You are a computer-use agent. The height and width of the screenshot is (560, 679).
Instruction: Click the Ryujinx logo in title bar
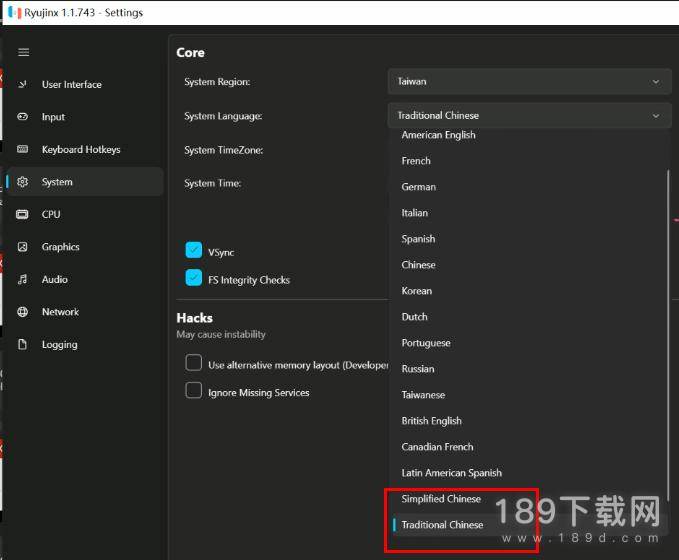click(x=14, y=13)
